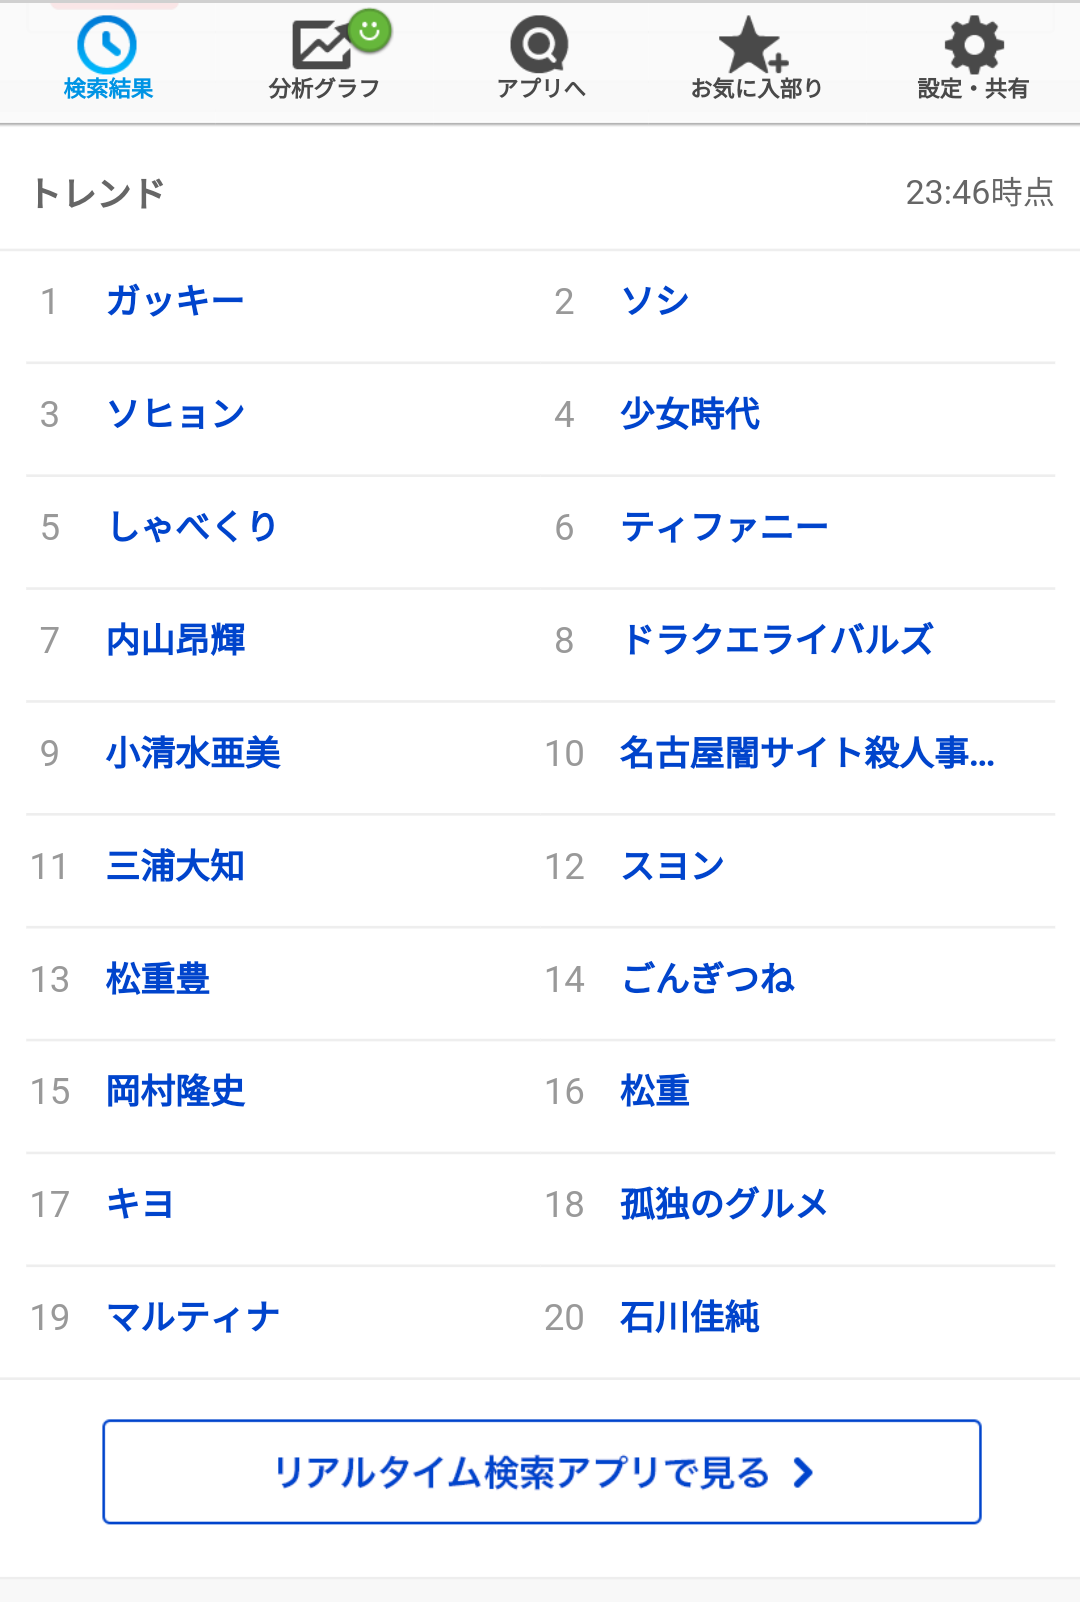Tap the アプリへ magnifier icon

point(540,46)
